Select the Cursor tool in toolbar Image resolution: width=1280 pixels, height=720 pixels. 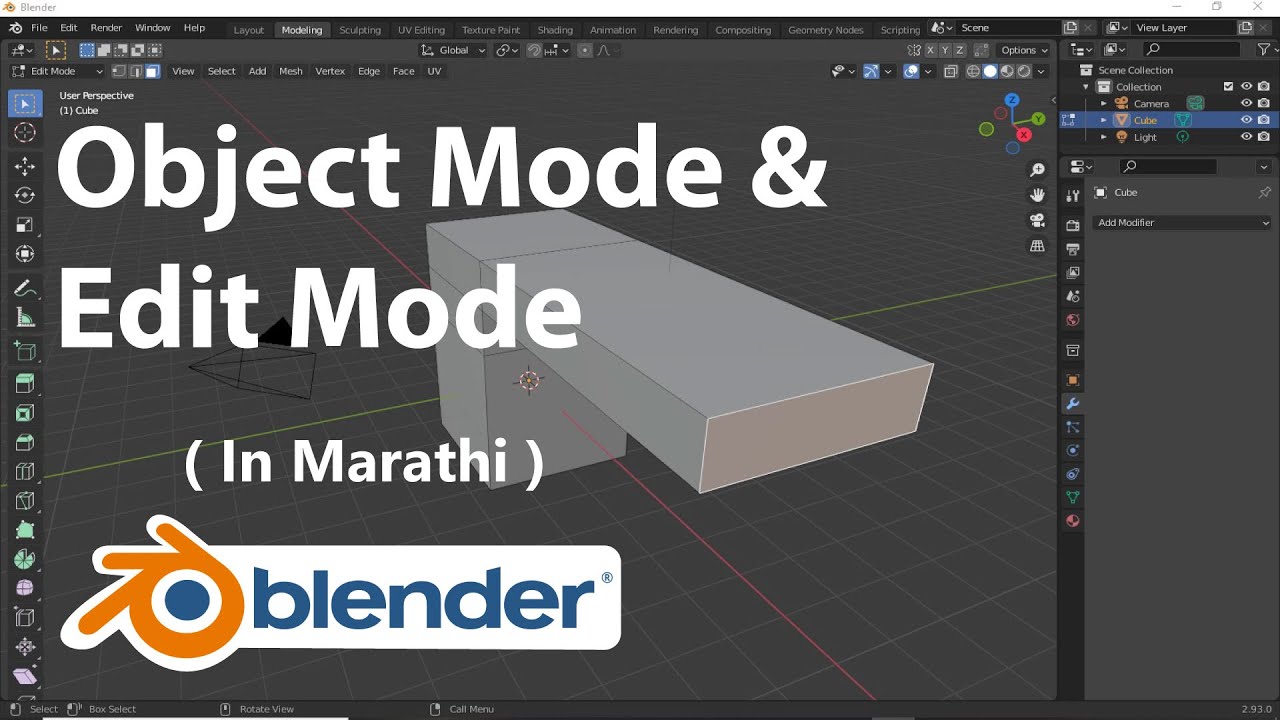(x=25, y=133)
